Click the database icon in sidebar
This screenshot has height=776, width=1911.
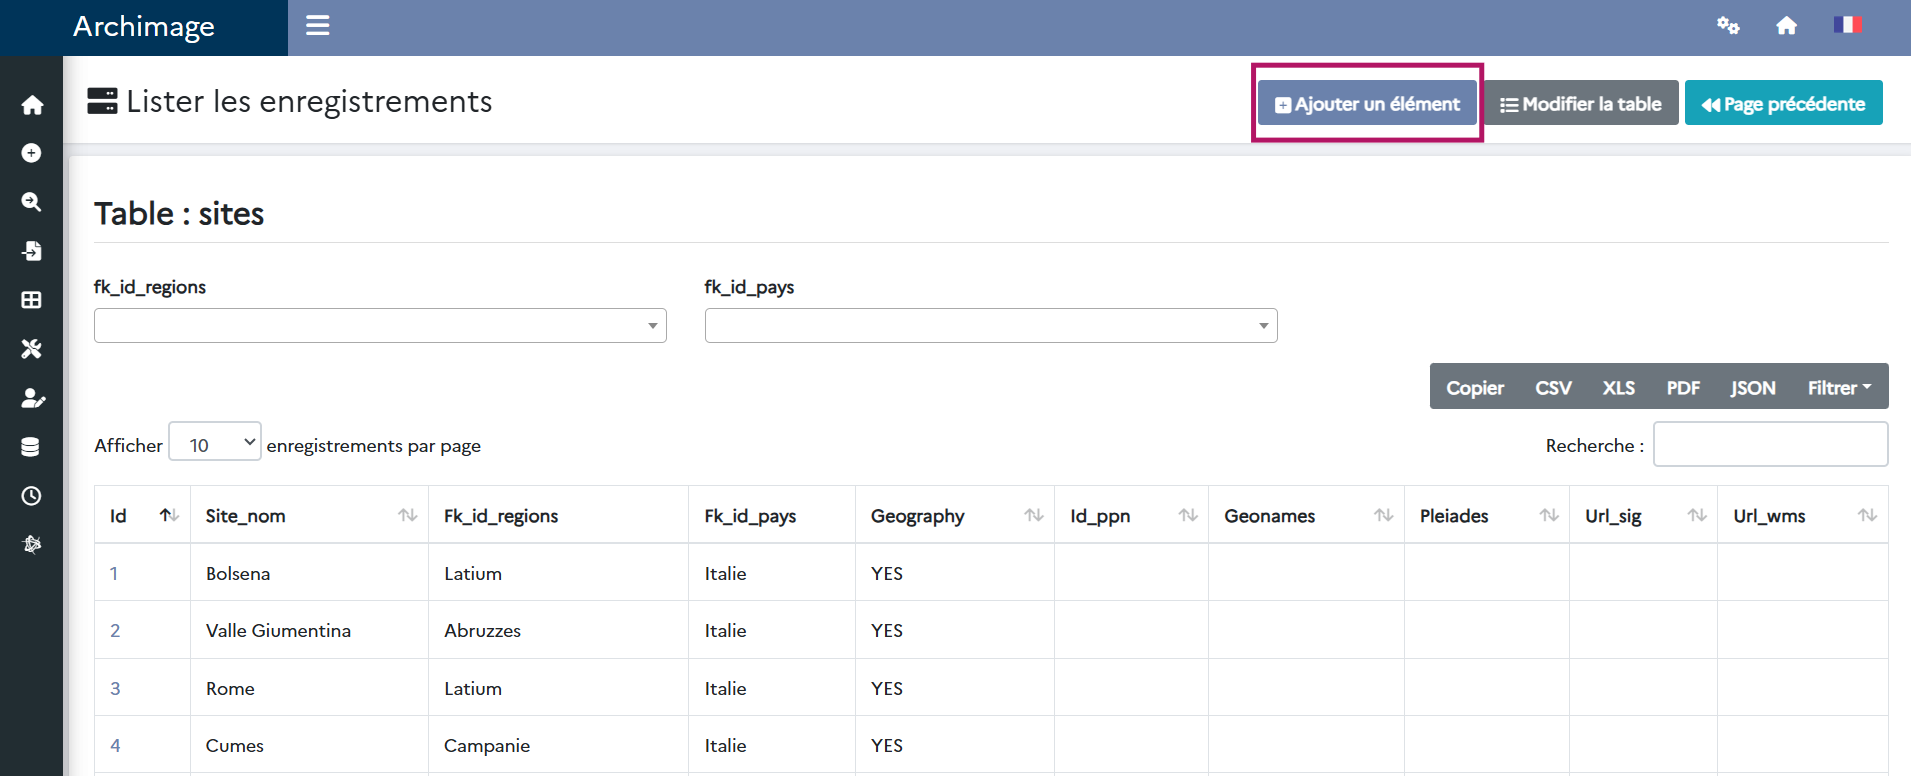(31, 447)
